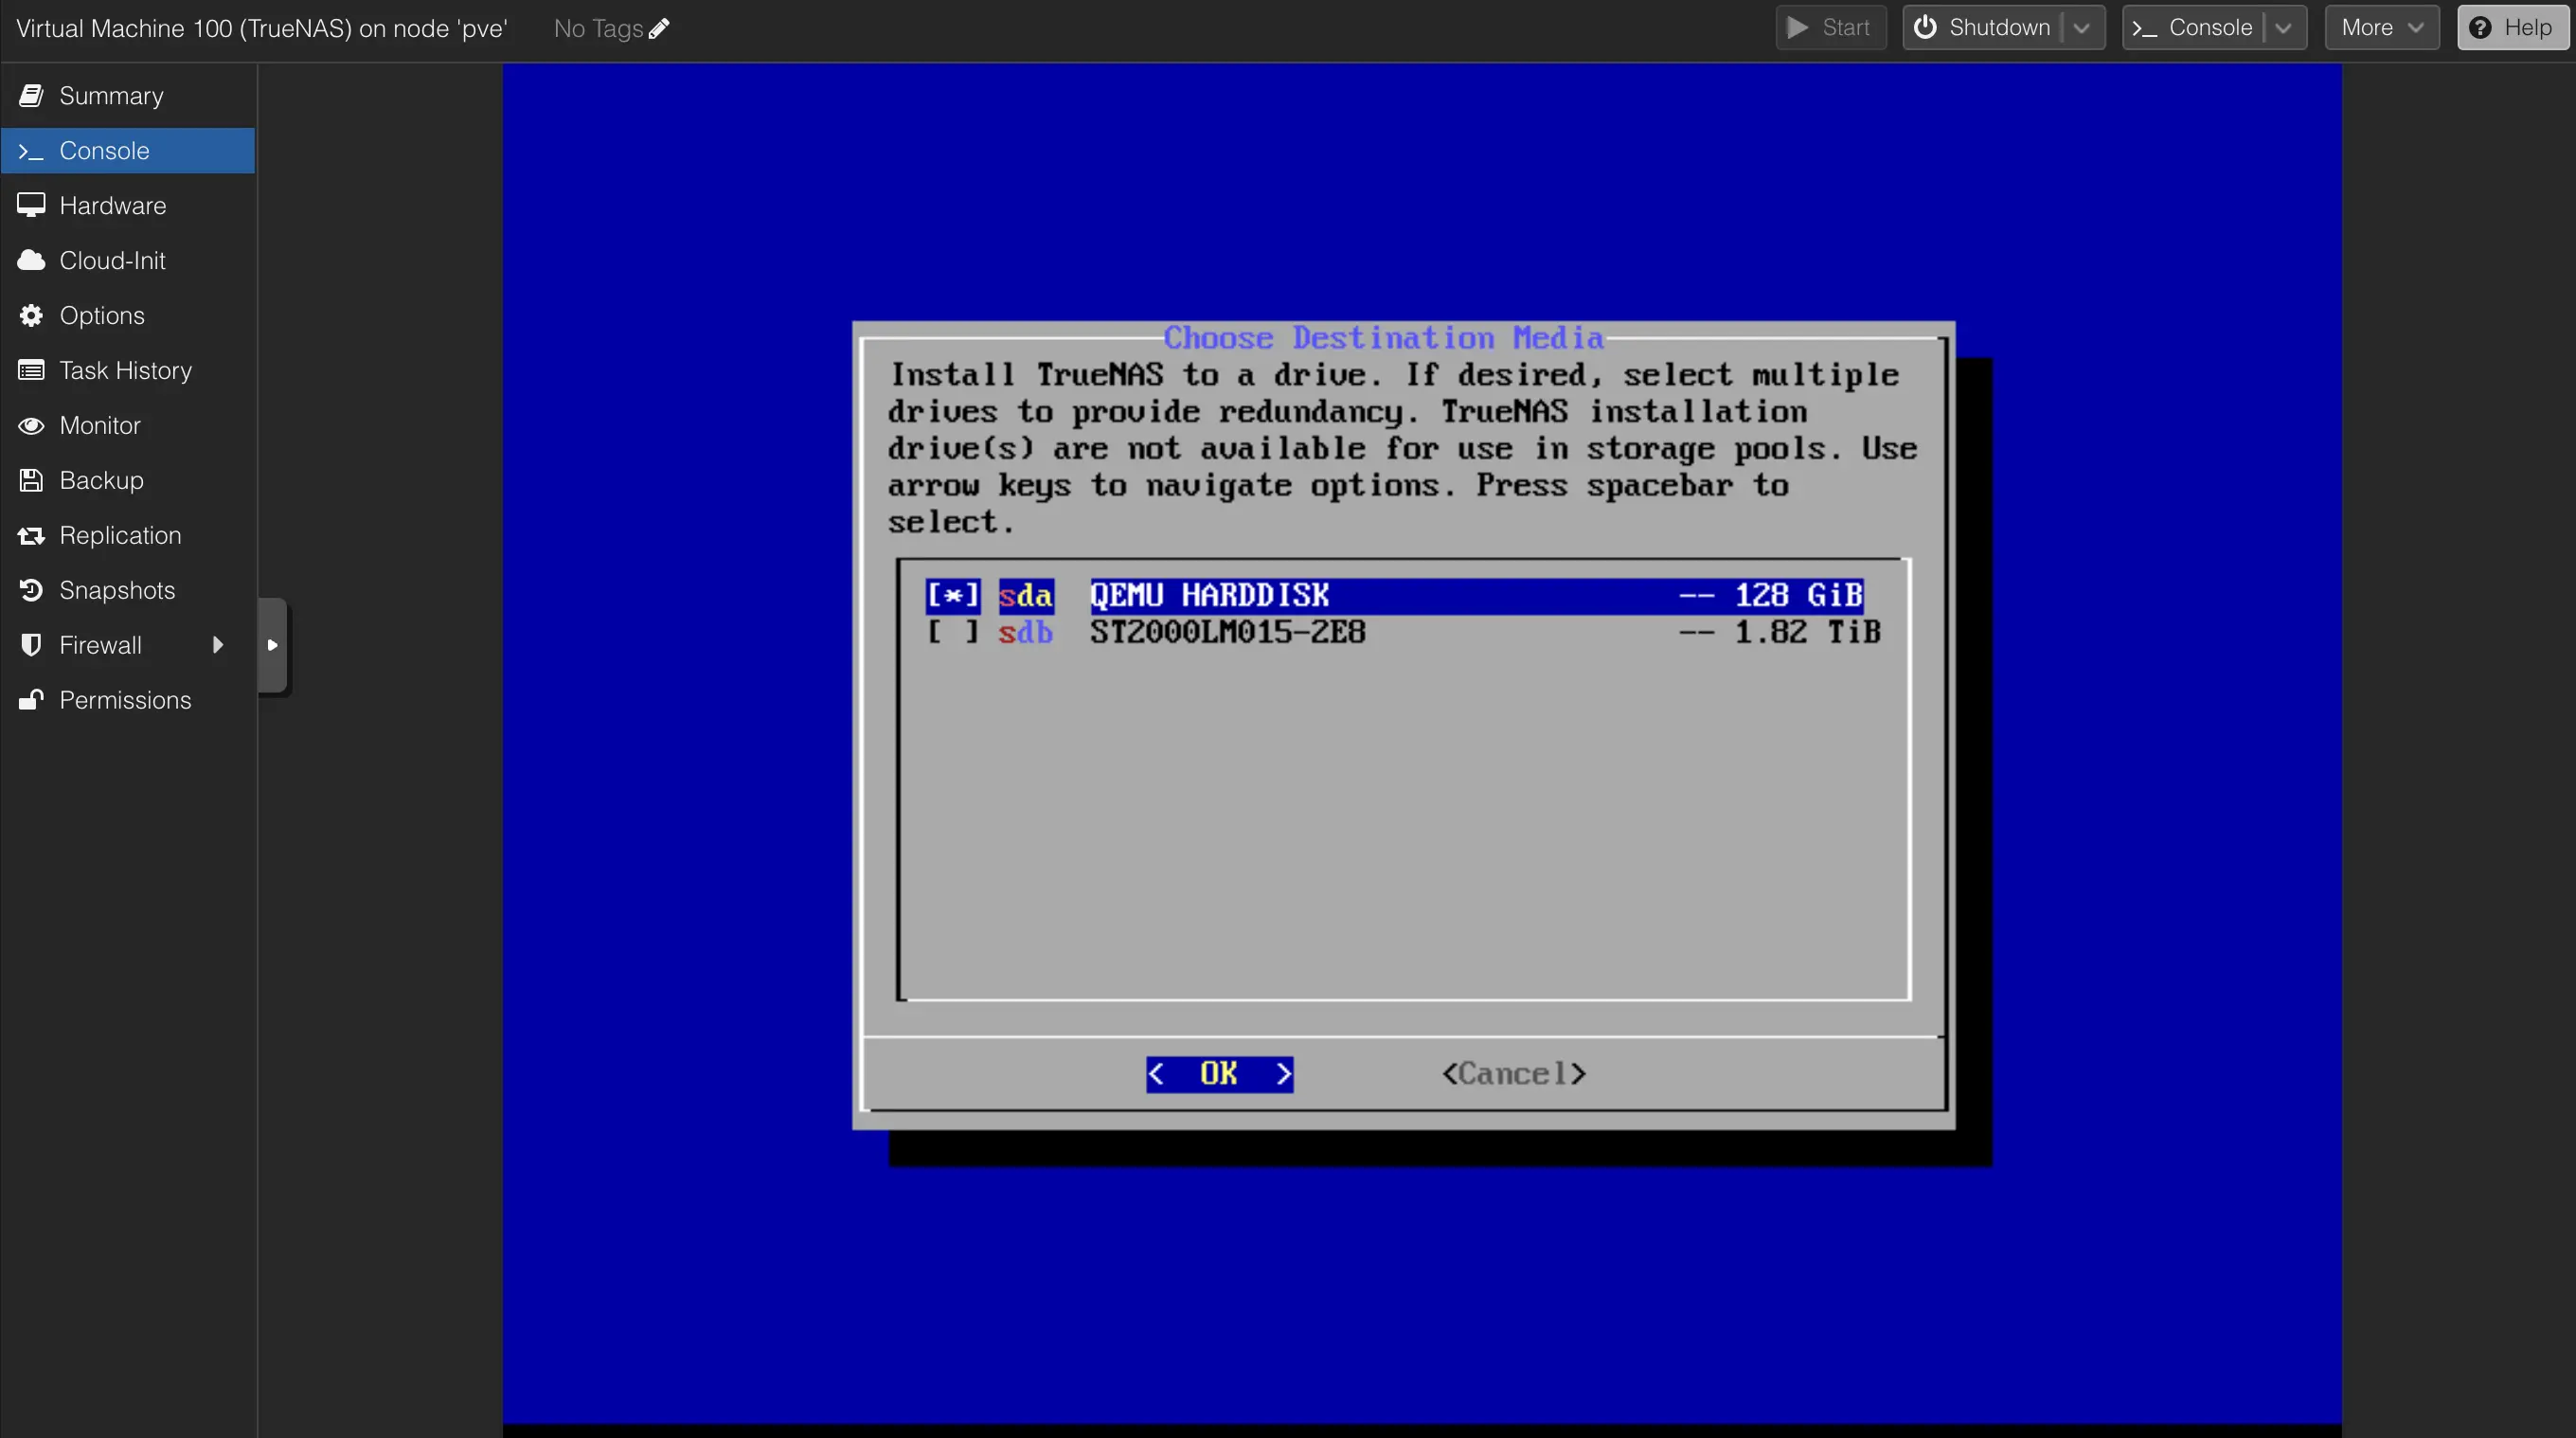Click the Shutdown power icon
Image resolution: width=2576 pixels, height=1438 pixels.
(1925, 28)
